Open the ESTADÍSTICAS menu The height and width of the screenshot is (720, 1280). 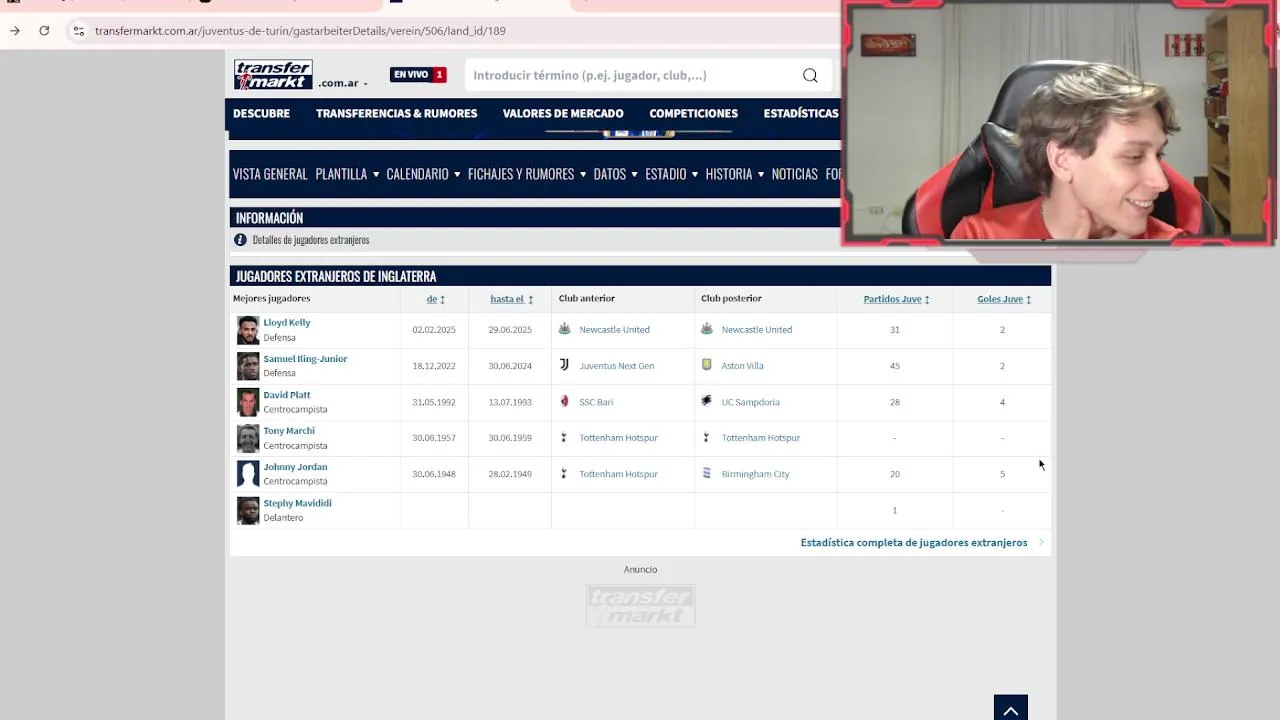[x=801, y=113]
